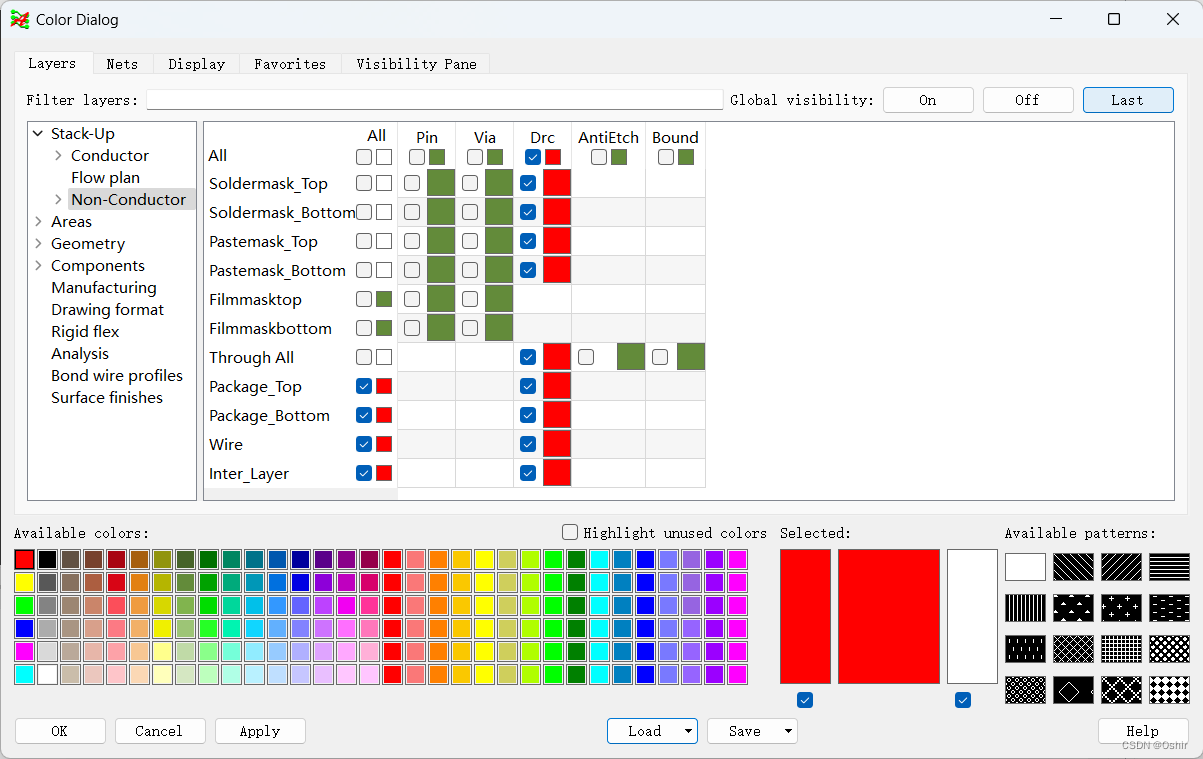Viewport: 1203px width, 759px height.
Task: Pick the plus signs pattern
Action: 1121,608
